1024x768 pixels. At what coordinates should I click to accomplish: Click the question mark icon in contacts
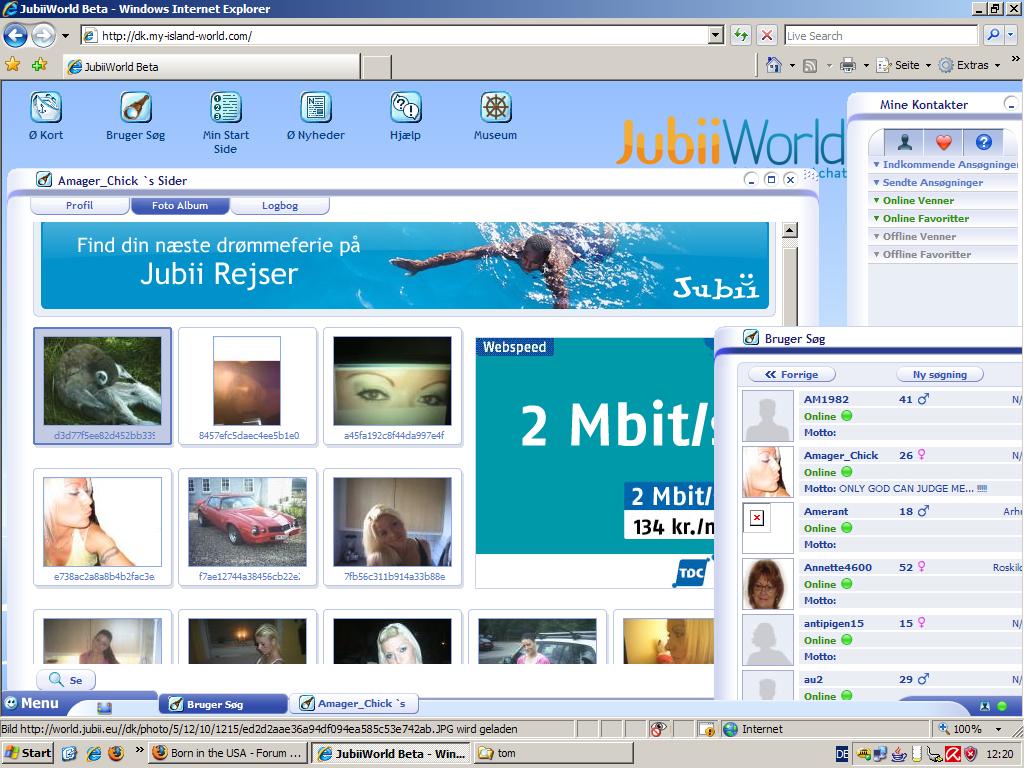(x=983, y=142)
